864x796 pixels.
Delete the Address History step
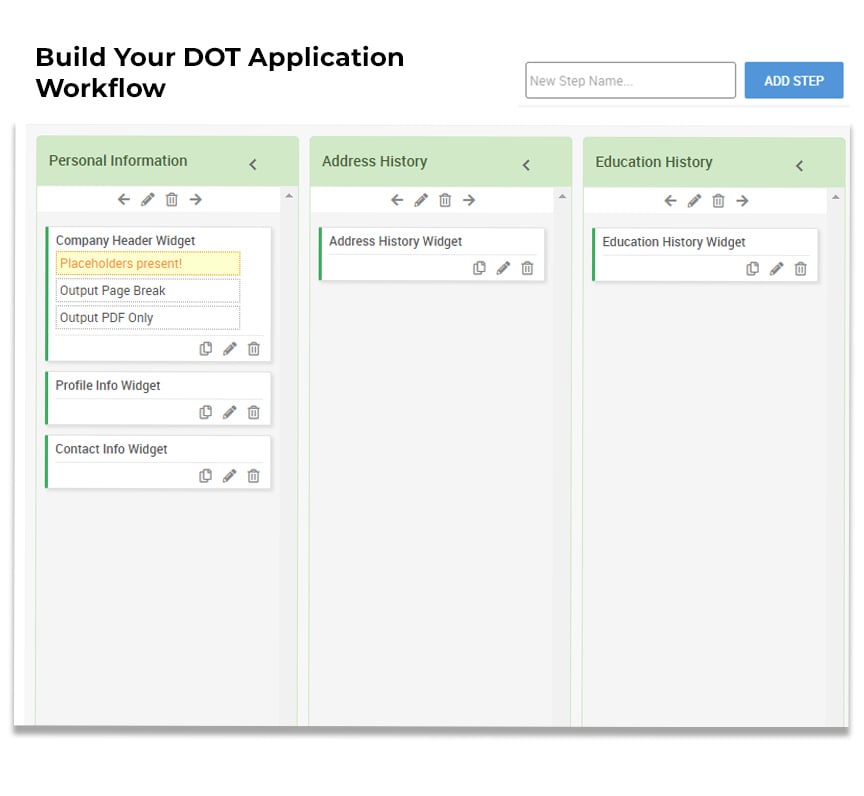(x=445, y=200)
